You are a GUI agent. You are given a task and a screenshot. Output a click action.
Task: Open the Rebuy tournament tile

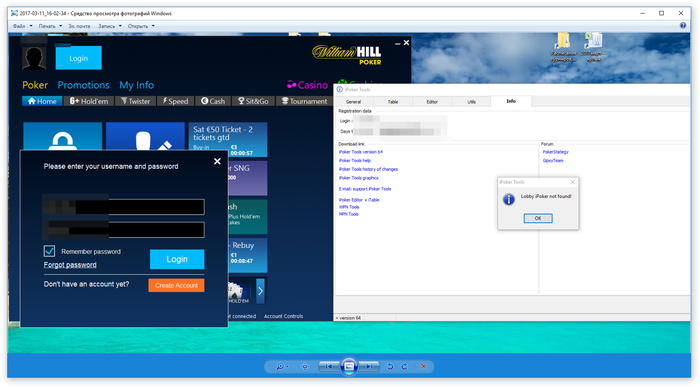(x=248, y=255)
